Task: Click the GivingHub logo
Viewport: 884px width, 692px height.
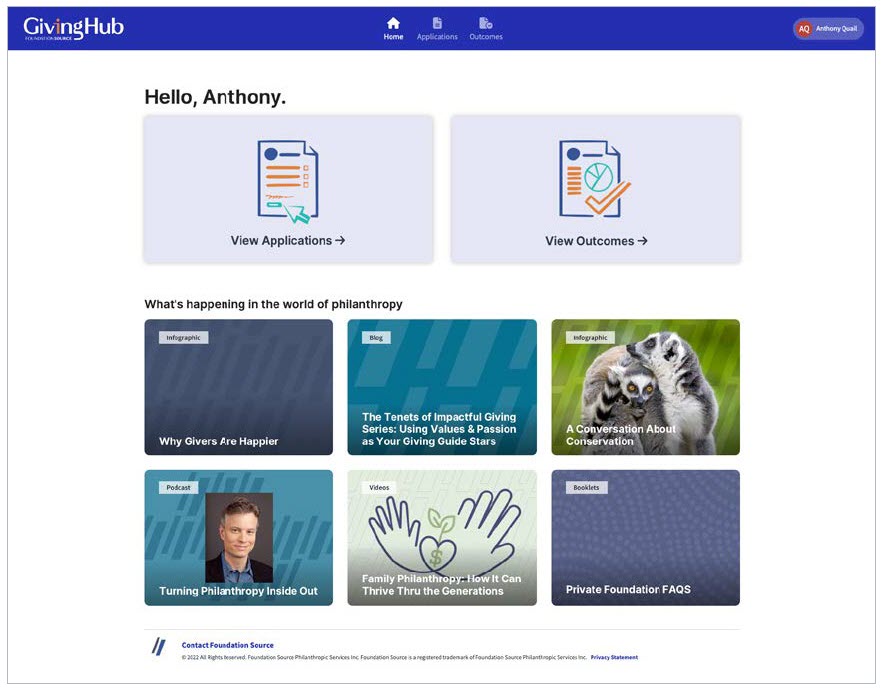Action: coord(73,28)
